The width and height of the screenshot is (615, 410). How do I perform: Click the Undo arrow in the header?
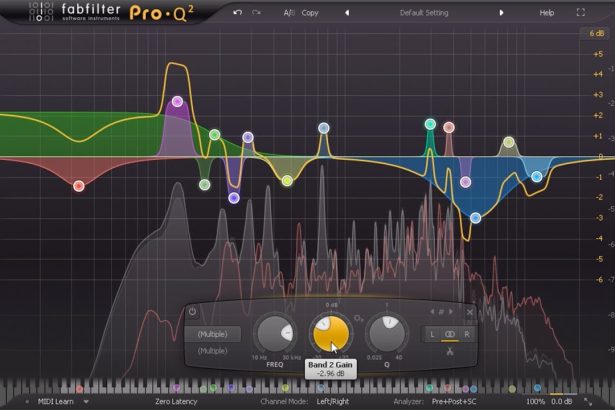tap(237, 14)
